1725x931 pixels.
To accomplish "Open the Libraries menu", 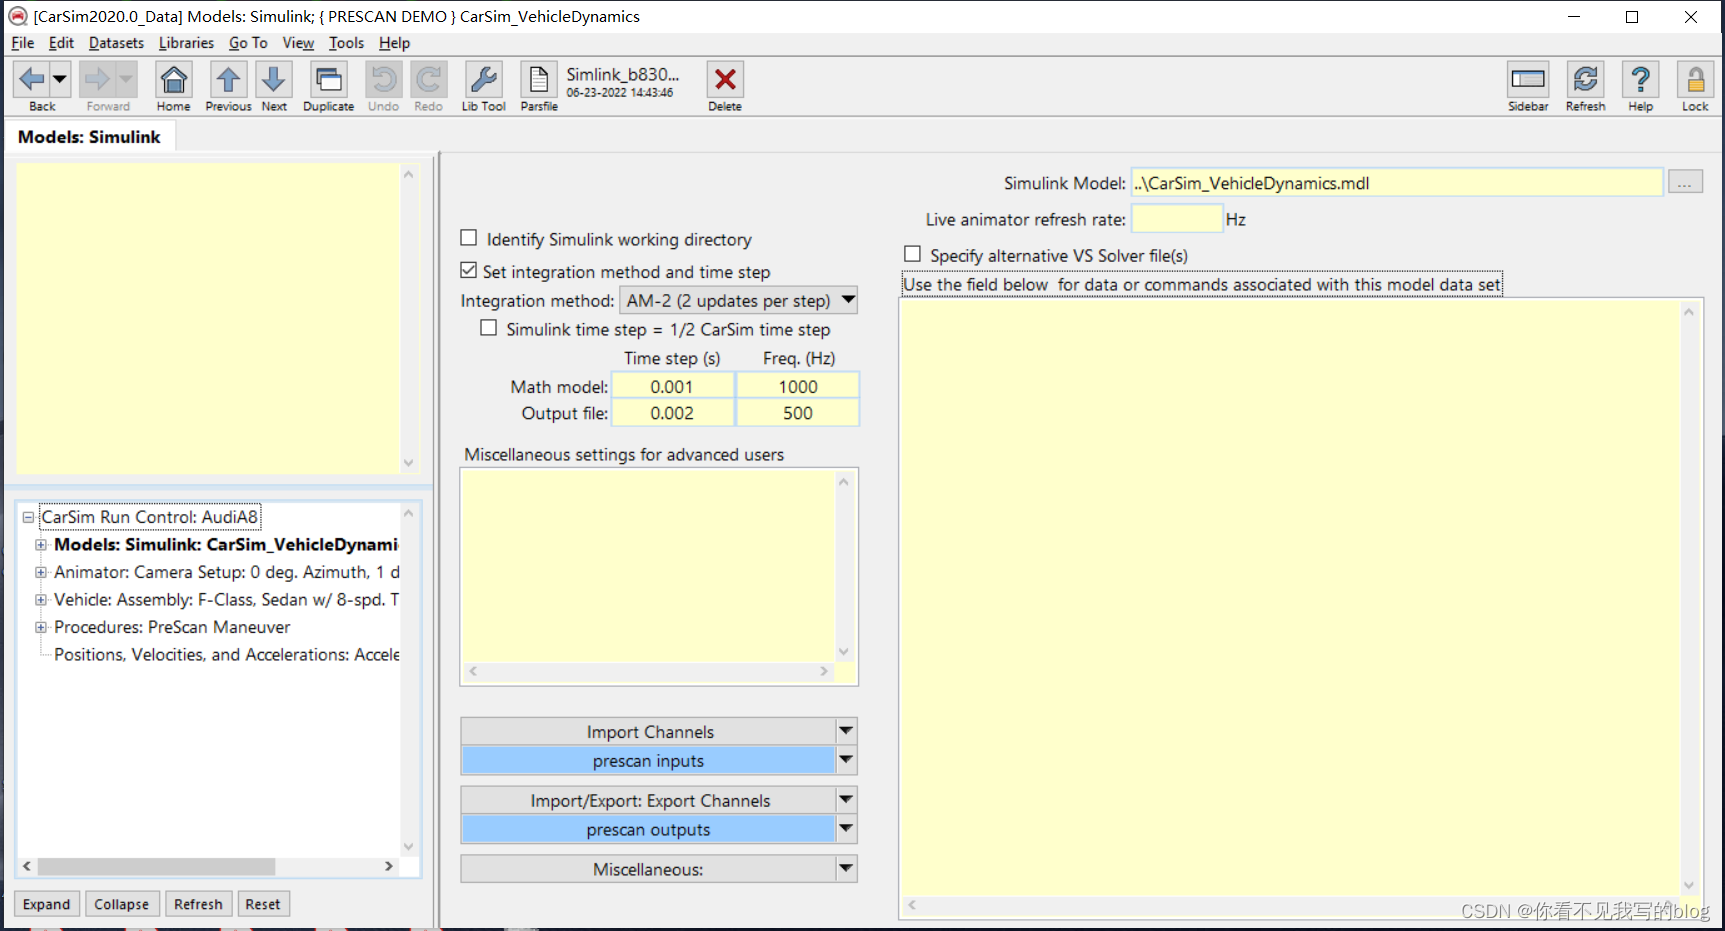I will [186, 43].
